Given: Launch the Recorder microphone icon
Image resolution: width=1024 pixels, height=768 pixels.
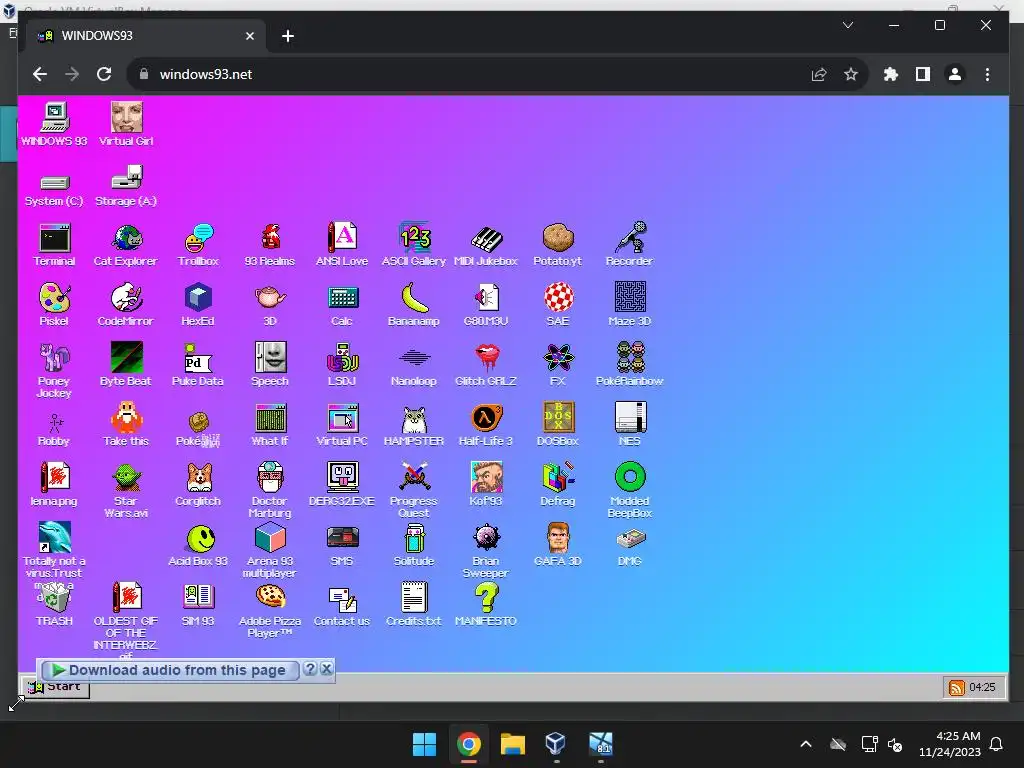Looking at the screenshot, I should pyautogui.click(x=630, y=246).
